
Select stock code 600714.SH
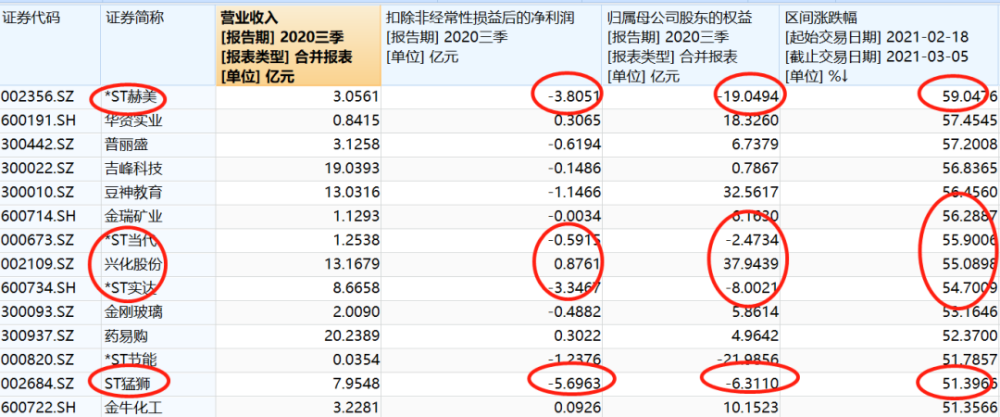38,217
